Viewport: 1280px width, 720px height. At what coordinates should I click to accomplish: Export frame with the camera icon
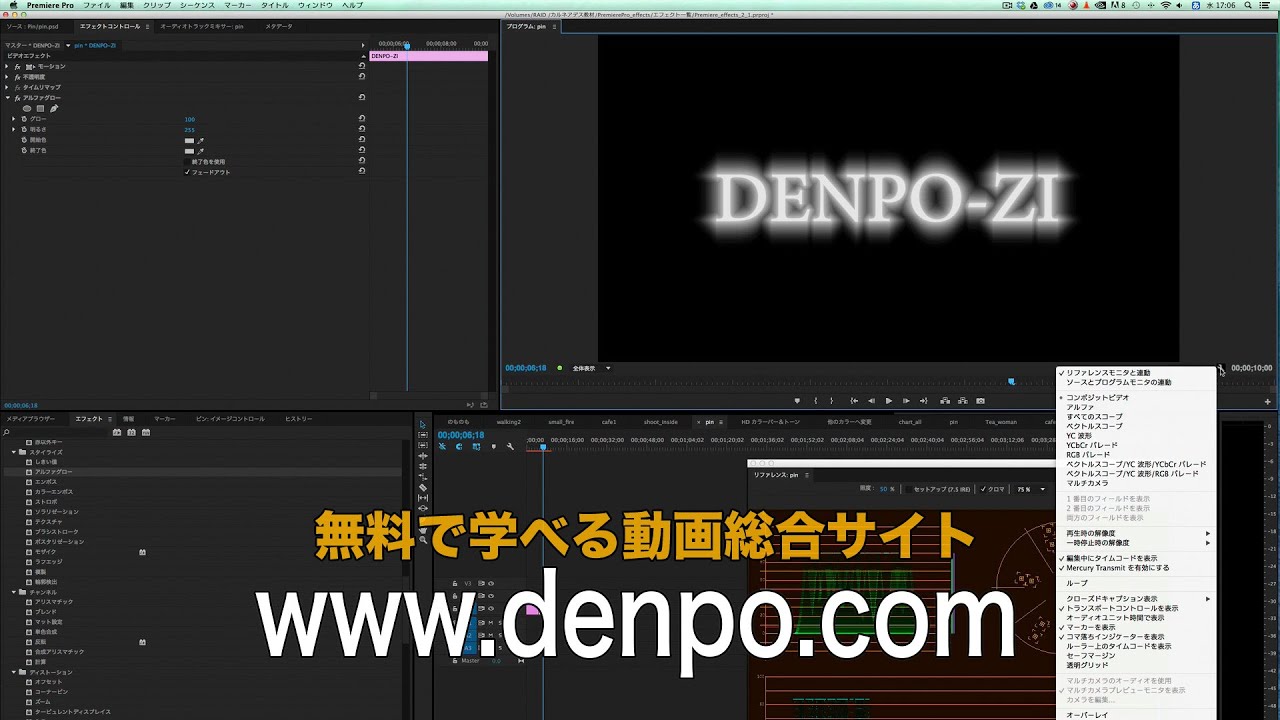(980, 401)
